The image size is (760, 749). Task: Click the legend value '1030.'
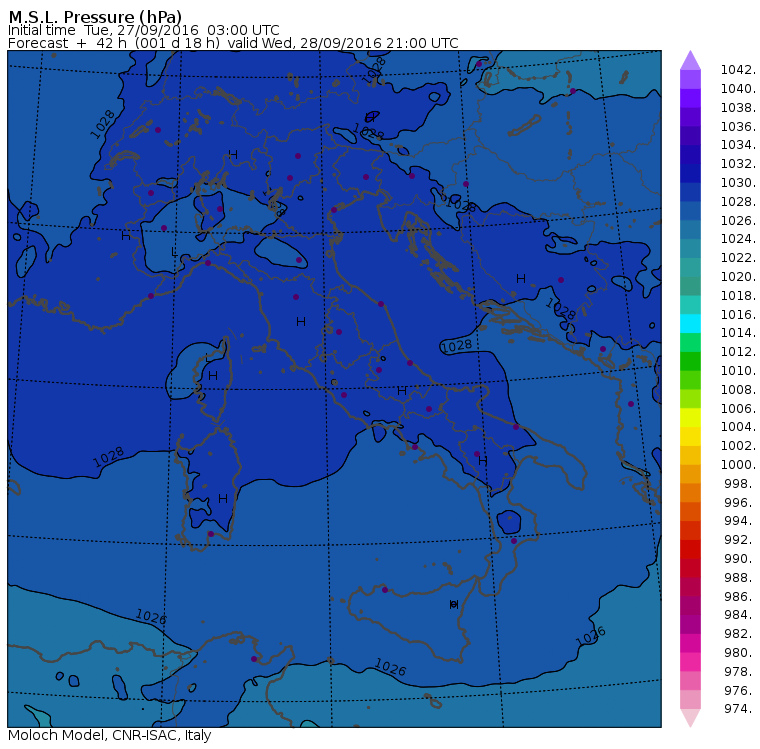(x=738, y=183)
